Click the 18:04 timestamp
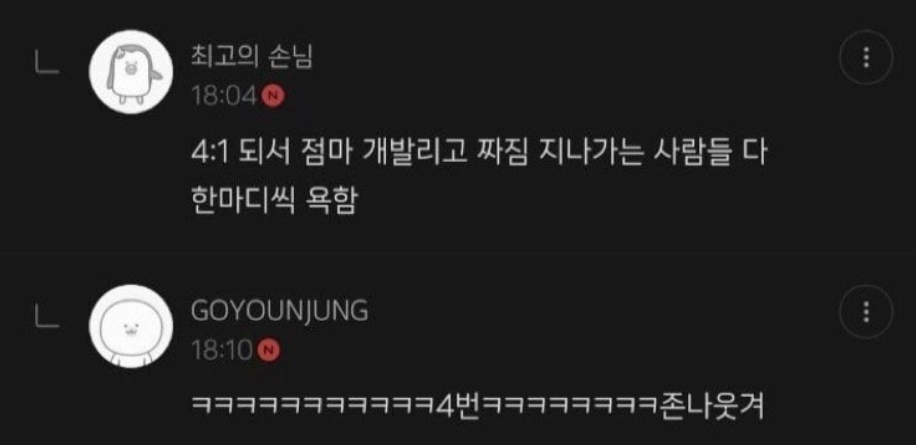 (x=225, y=96)
